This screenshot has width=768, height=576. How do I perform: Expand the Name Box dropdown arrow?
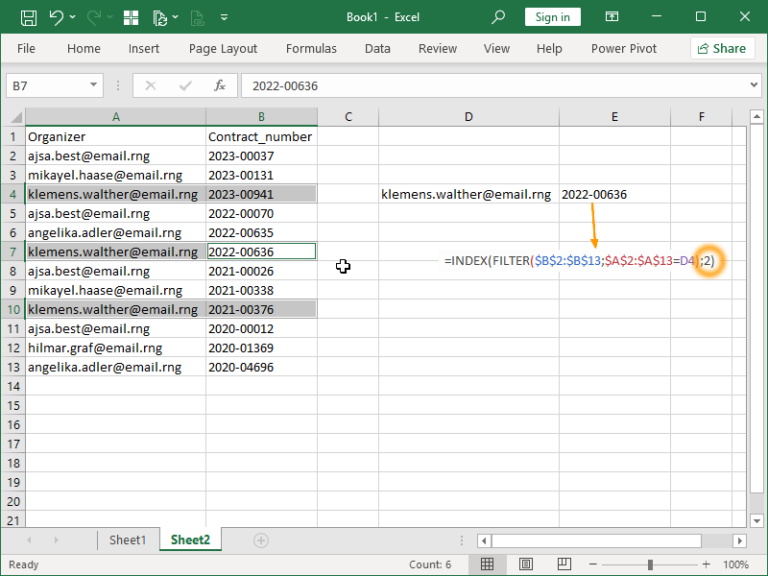click(94, 85)
